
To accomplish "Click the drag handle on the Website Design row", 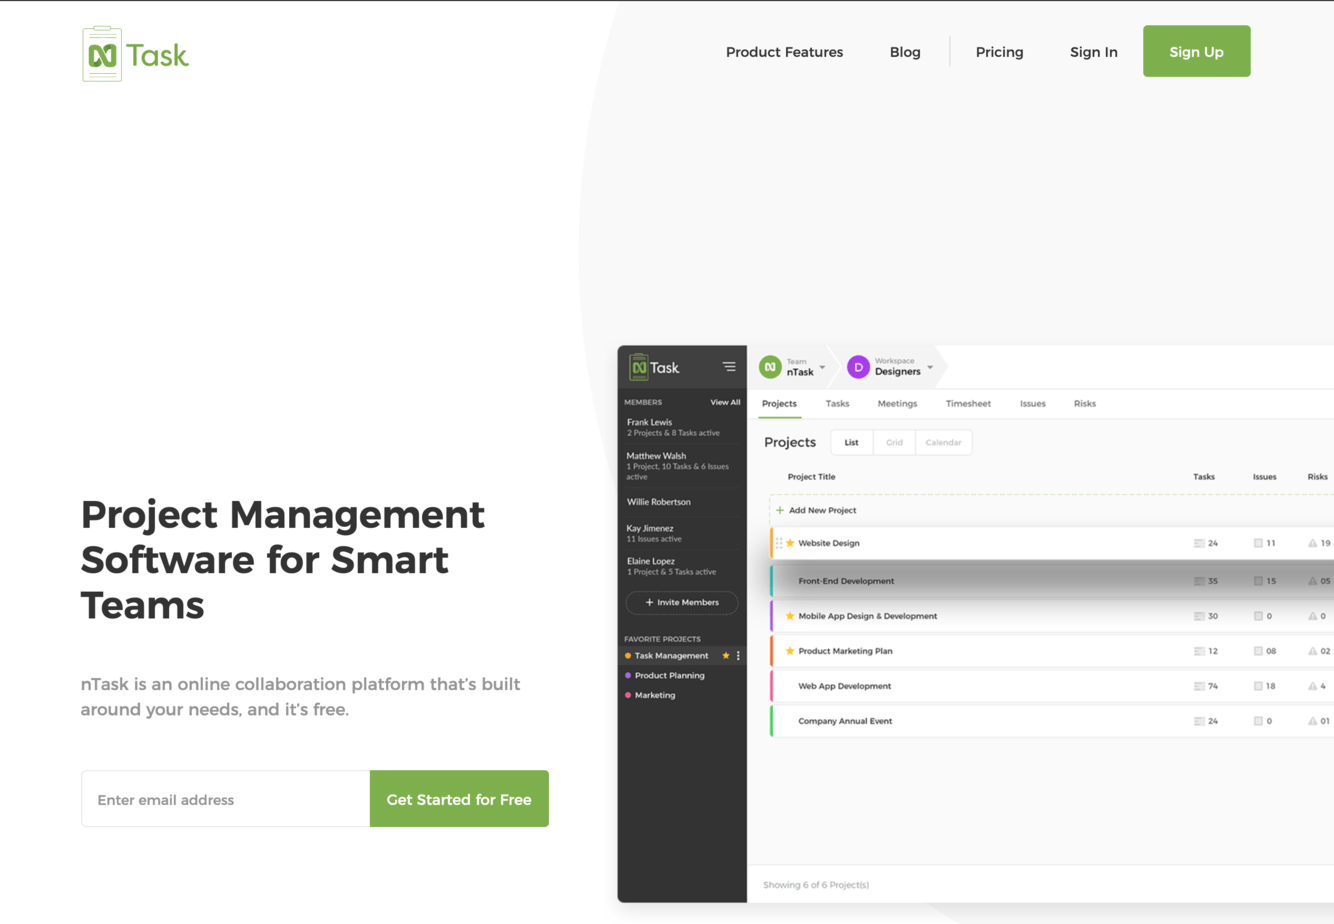I will point(779,543).
